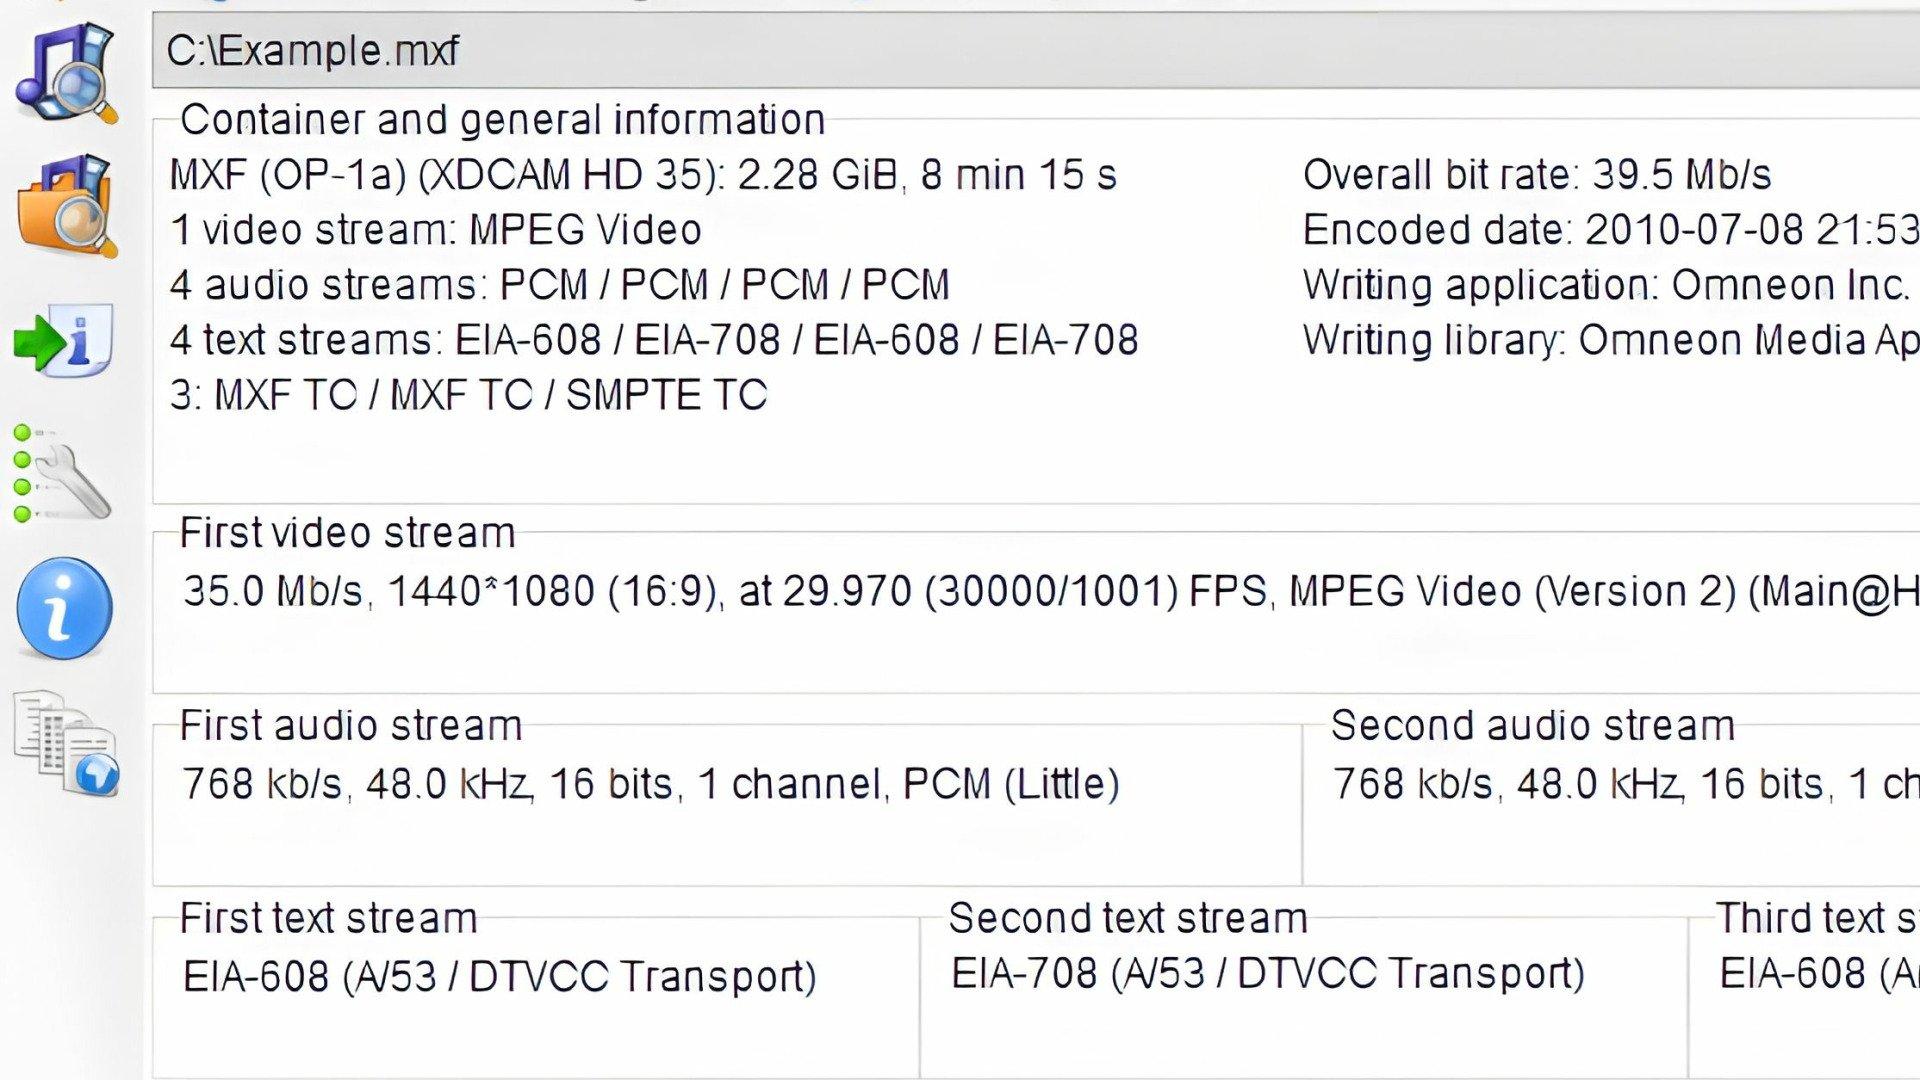1920x1080 pixels.
Task: Click the Export info arrow icon
Action: [64, 341]
